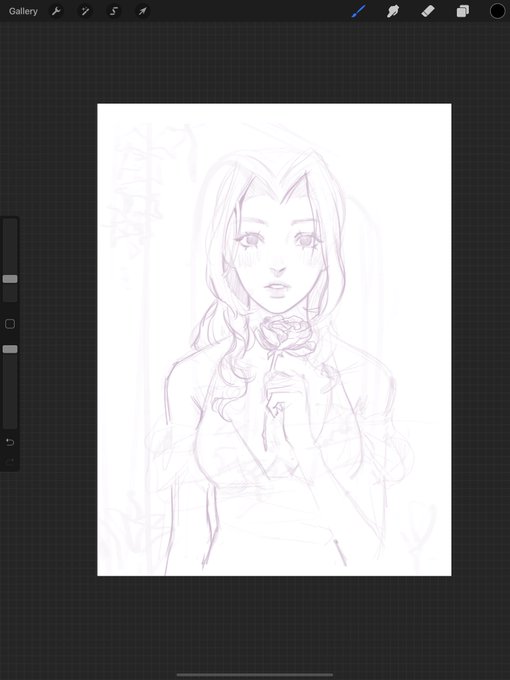Redo the last undone stroke
The width and height of the screenshot is (510, 680).
click(x=10, y=461)
